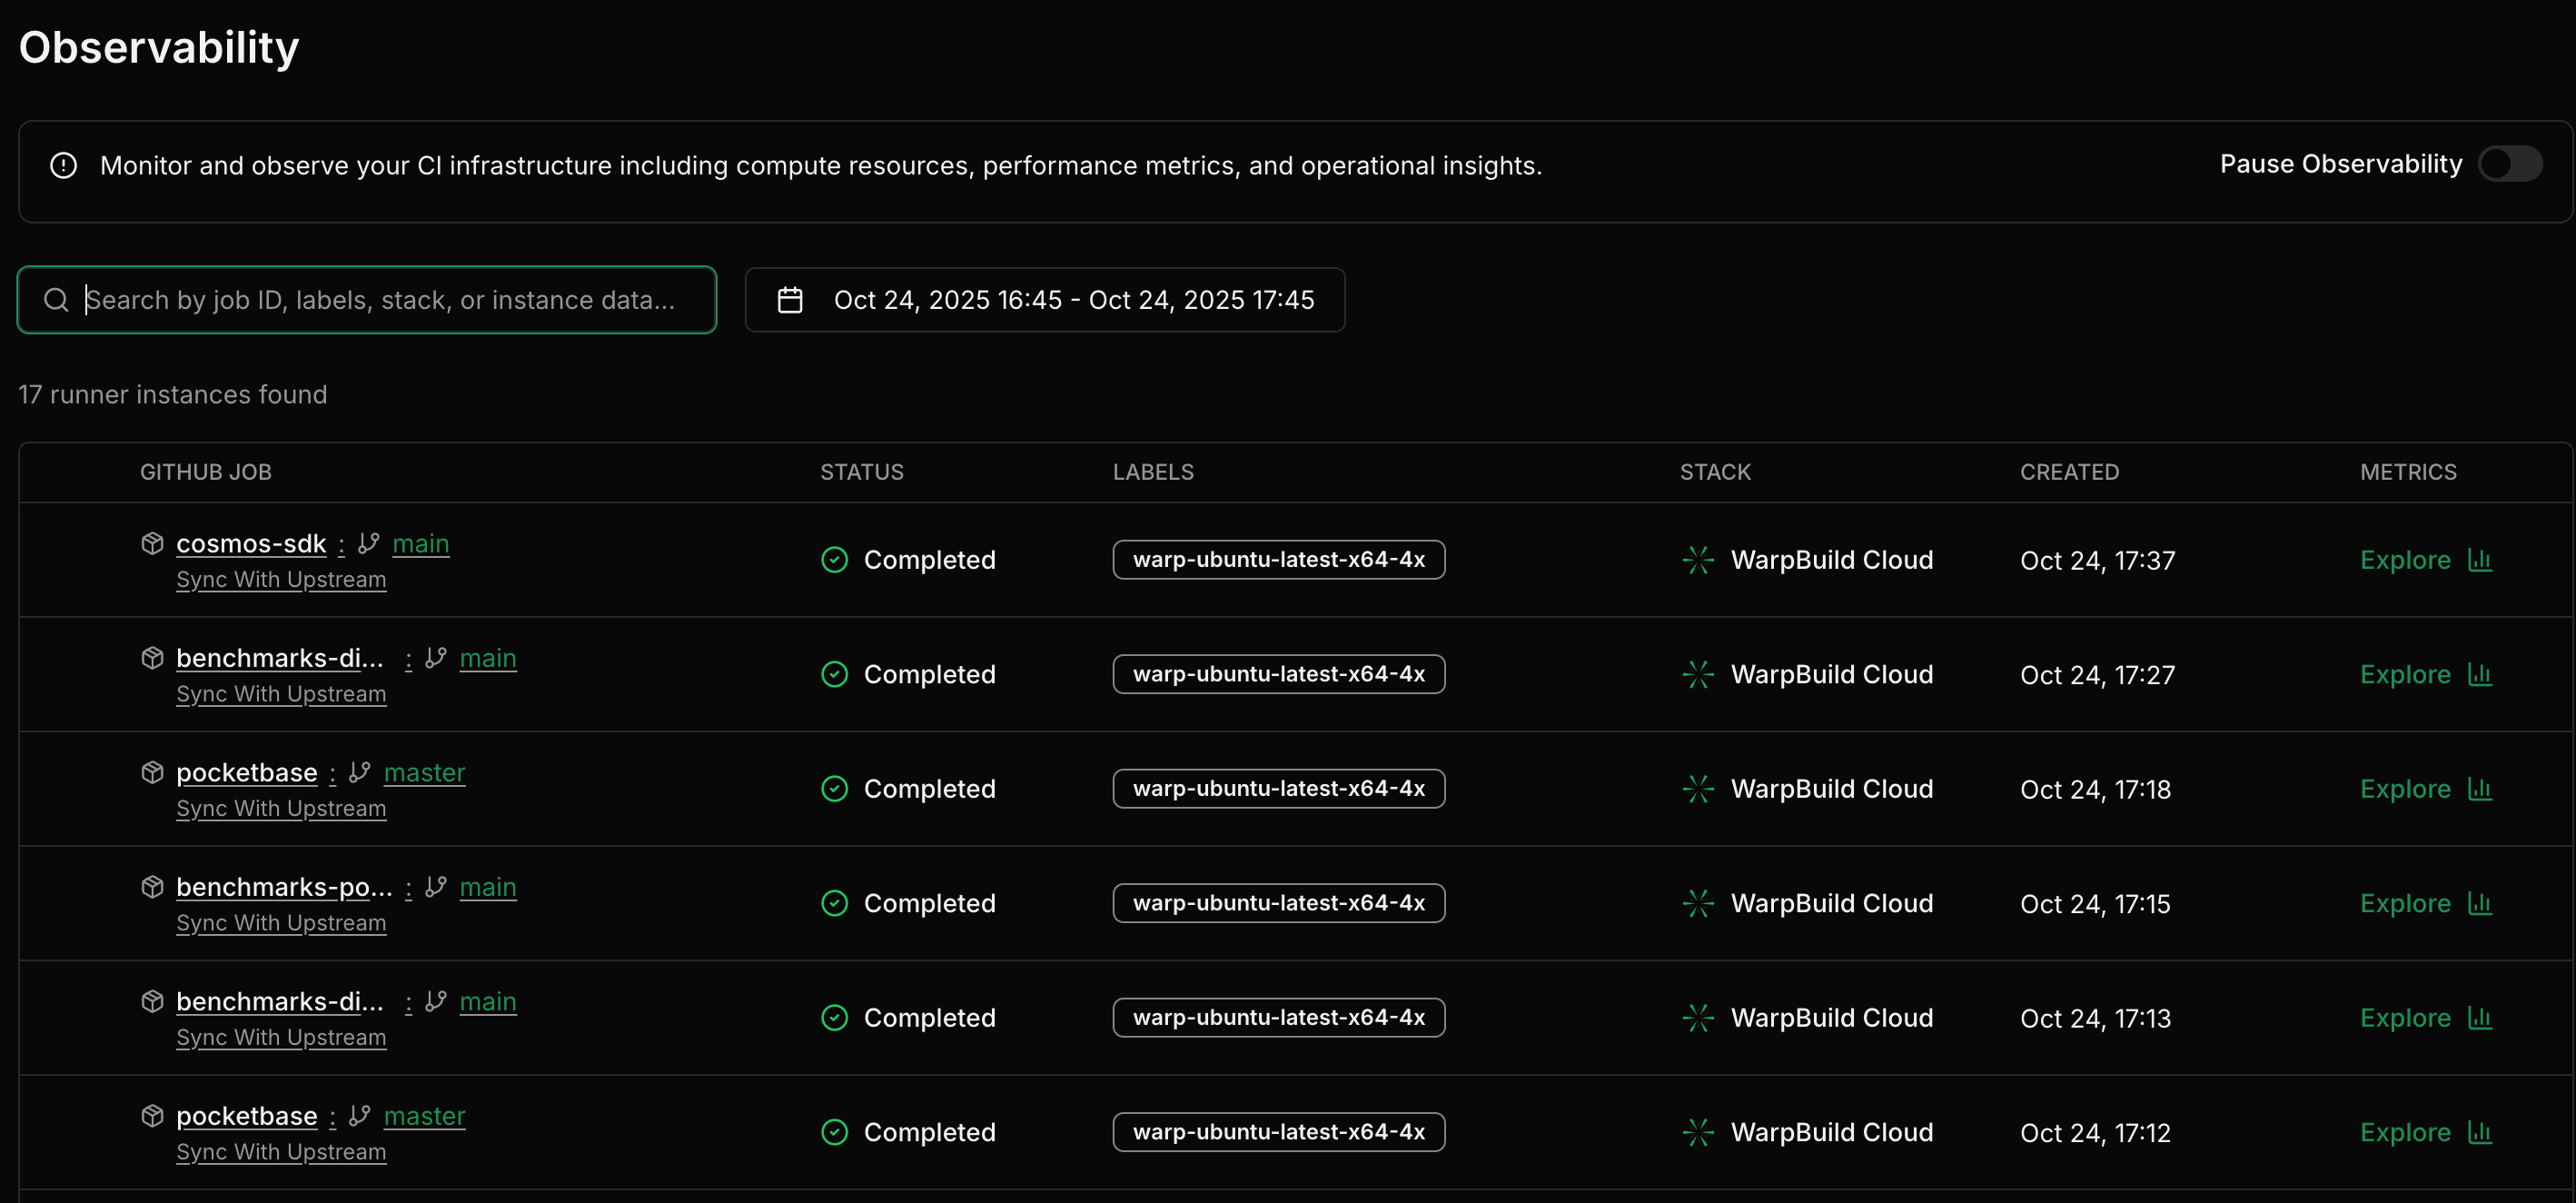Click Sync With Upstream under pocketbase
Viewport: 2576px width, 1203px height.
[281, 808]
